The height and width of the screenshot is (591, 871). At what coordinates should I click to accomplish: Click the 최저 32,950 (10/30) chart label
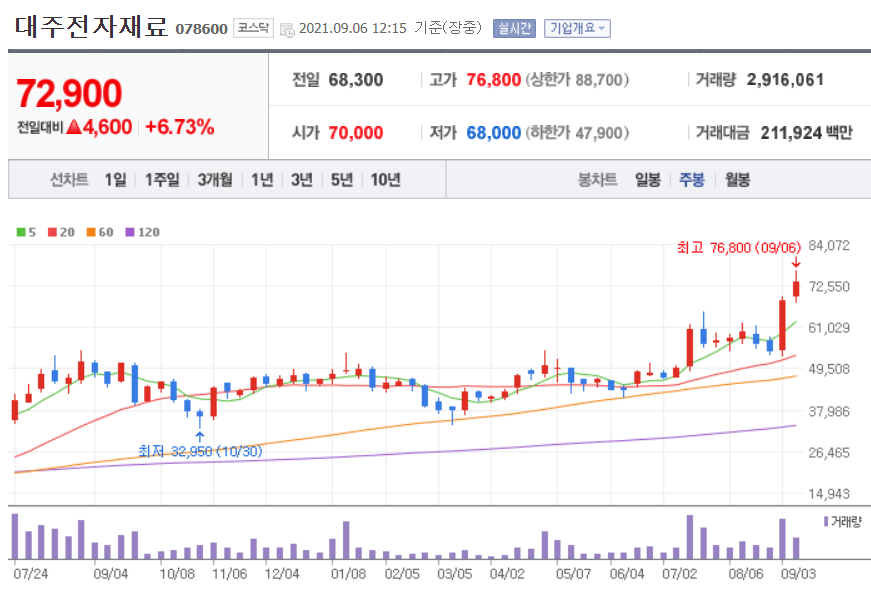coord(200,451)
